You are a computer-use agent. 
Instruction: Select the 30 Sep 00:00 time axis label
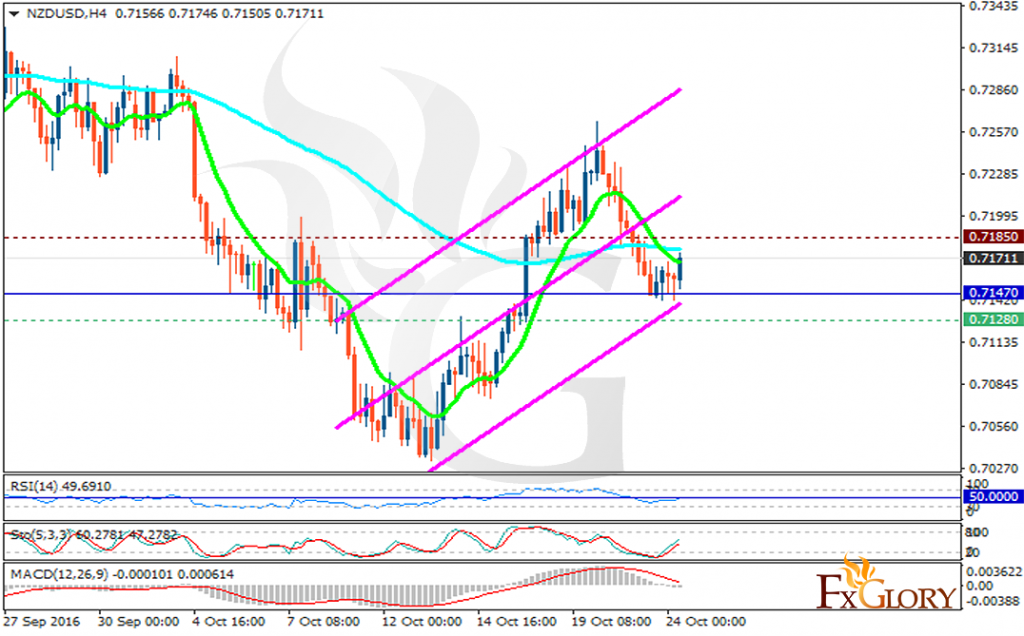click(x=138, y=622)
